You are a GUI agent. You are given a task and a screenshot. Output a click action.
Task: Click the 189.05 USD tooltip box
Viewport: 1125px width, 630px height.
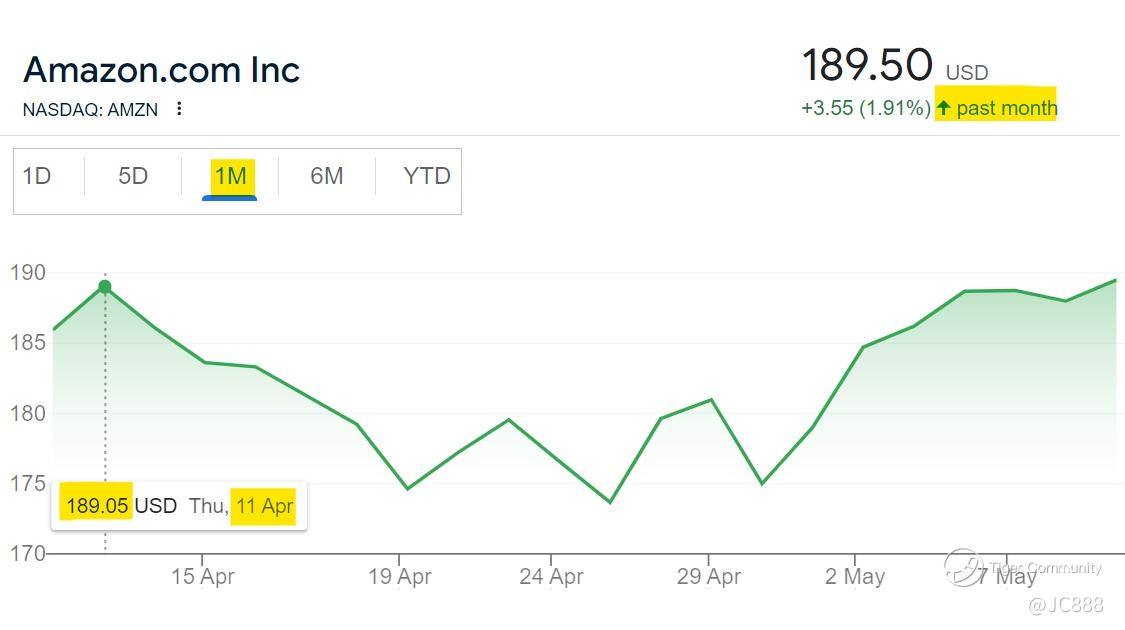[180, 506]
